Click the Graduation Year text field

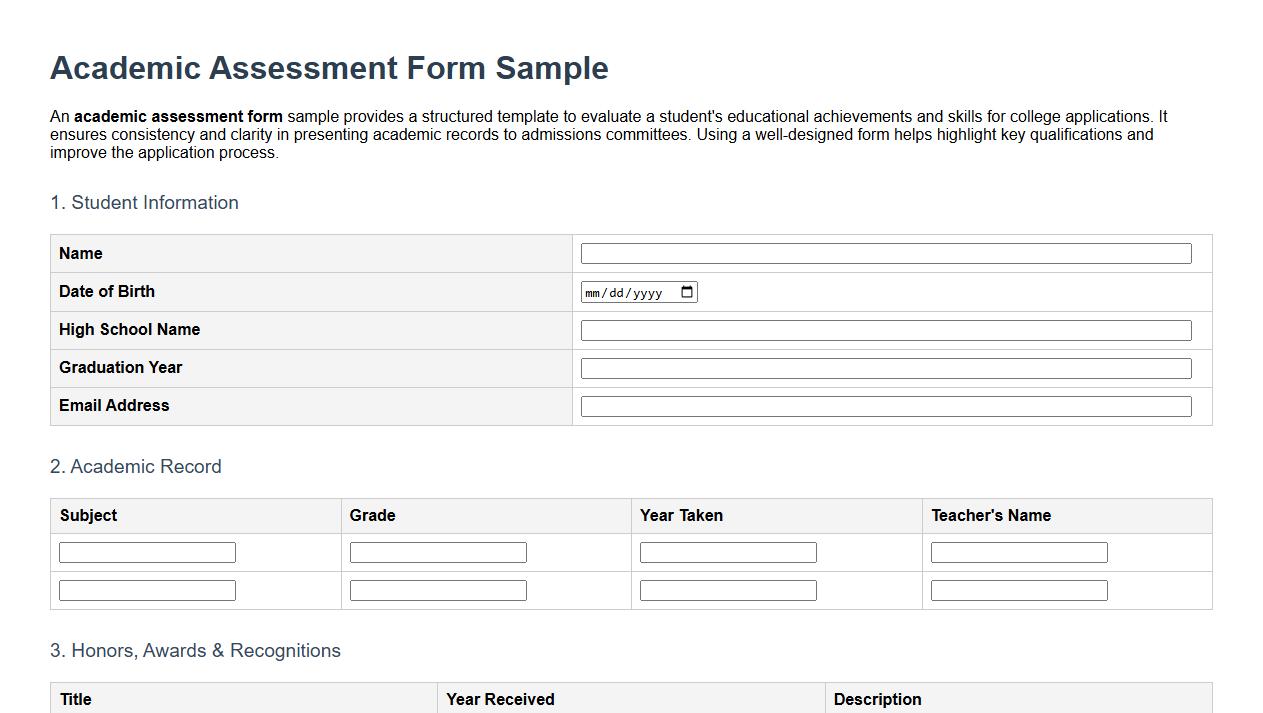pos(885,367)
